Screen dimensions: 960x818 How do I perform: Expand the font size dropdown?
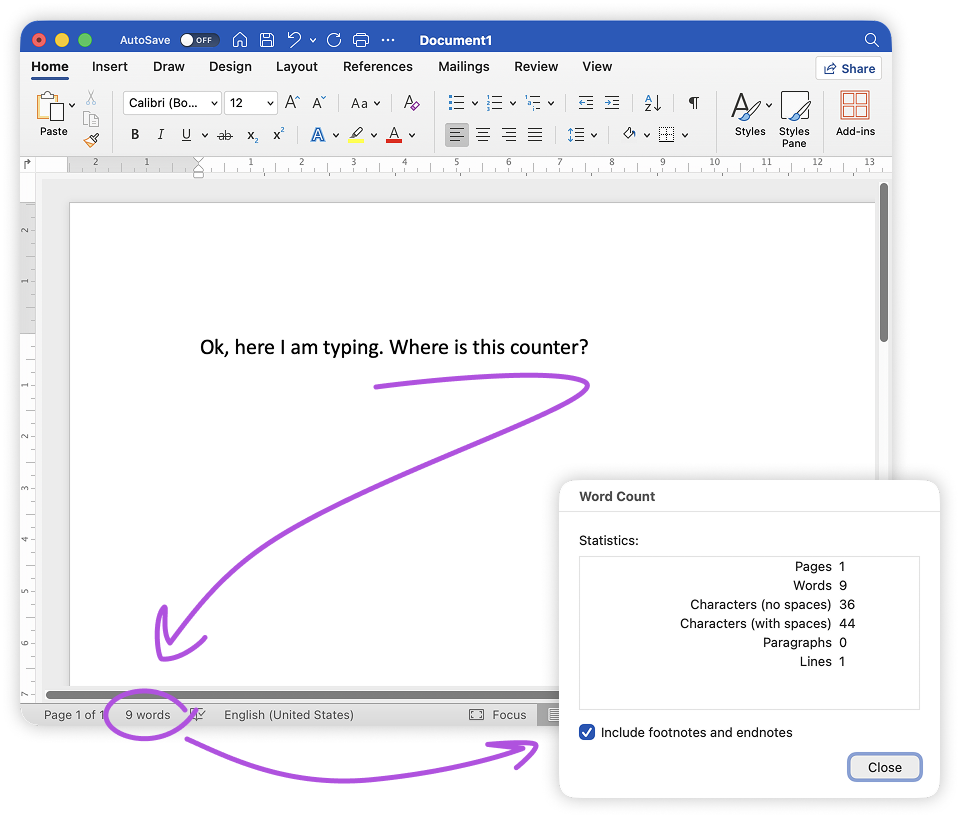[271, 103]
